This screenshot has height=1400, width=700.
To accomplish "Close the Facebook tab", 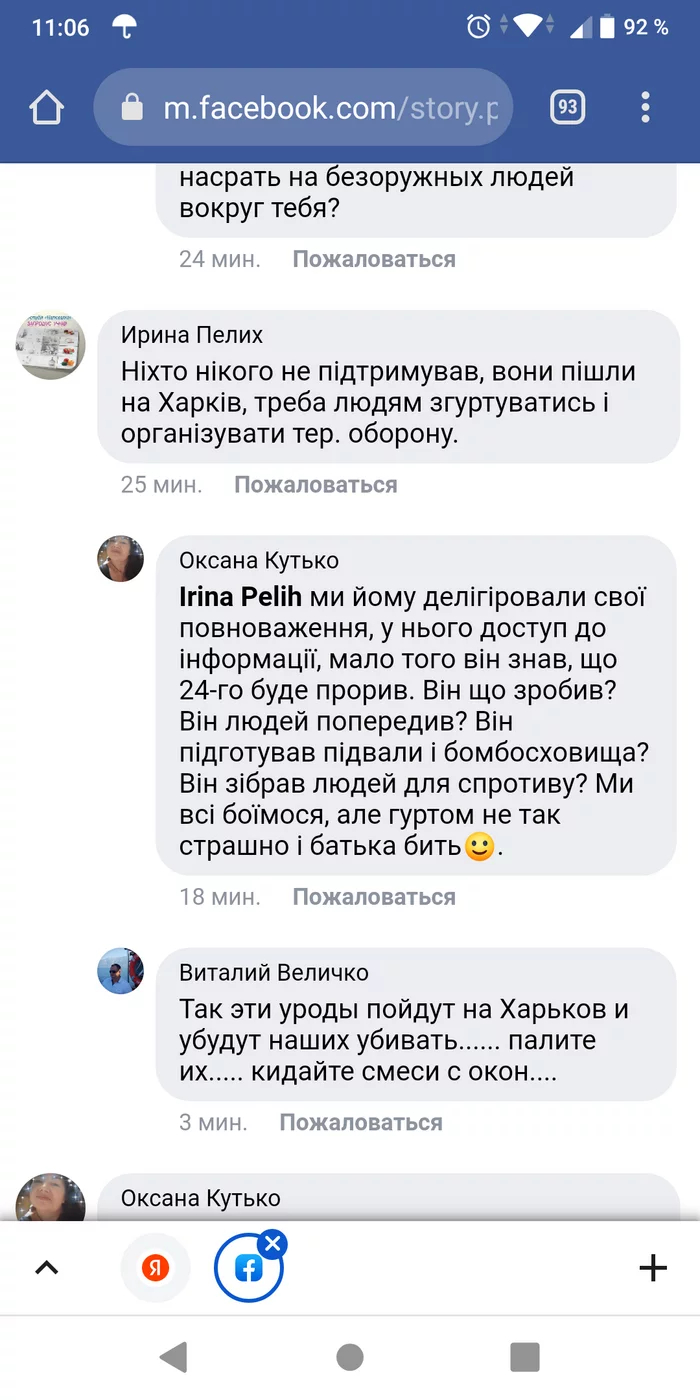I will [272, 1244].
